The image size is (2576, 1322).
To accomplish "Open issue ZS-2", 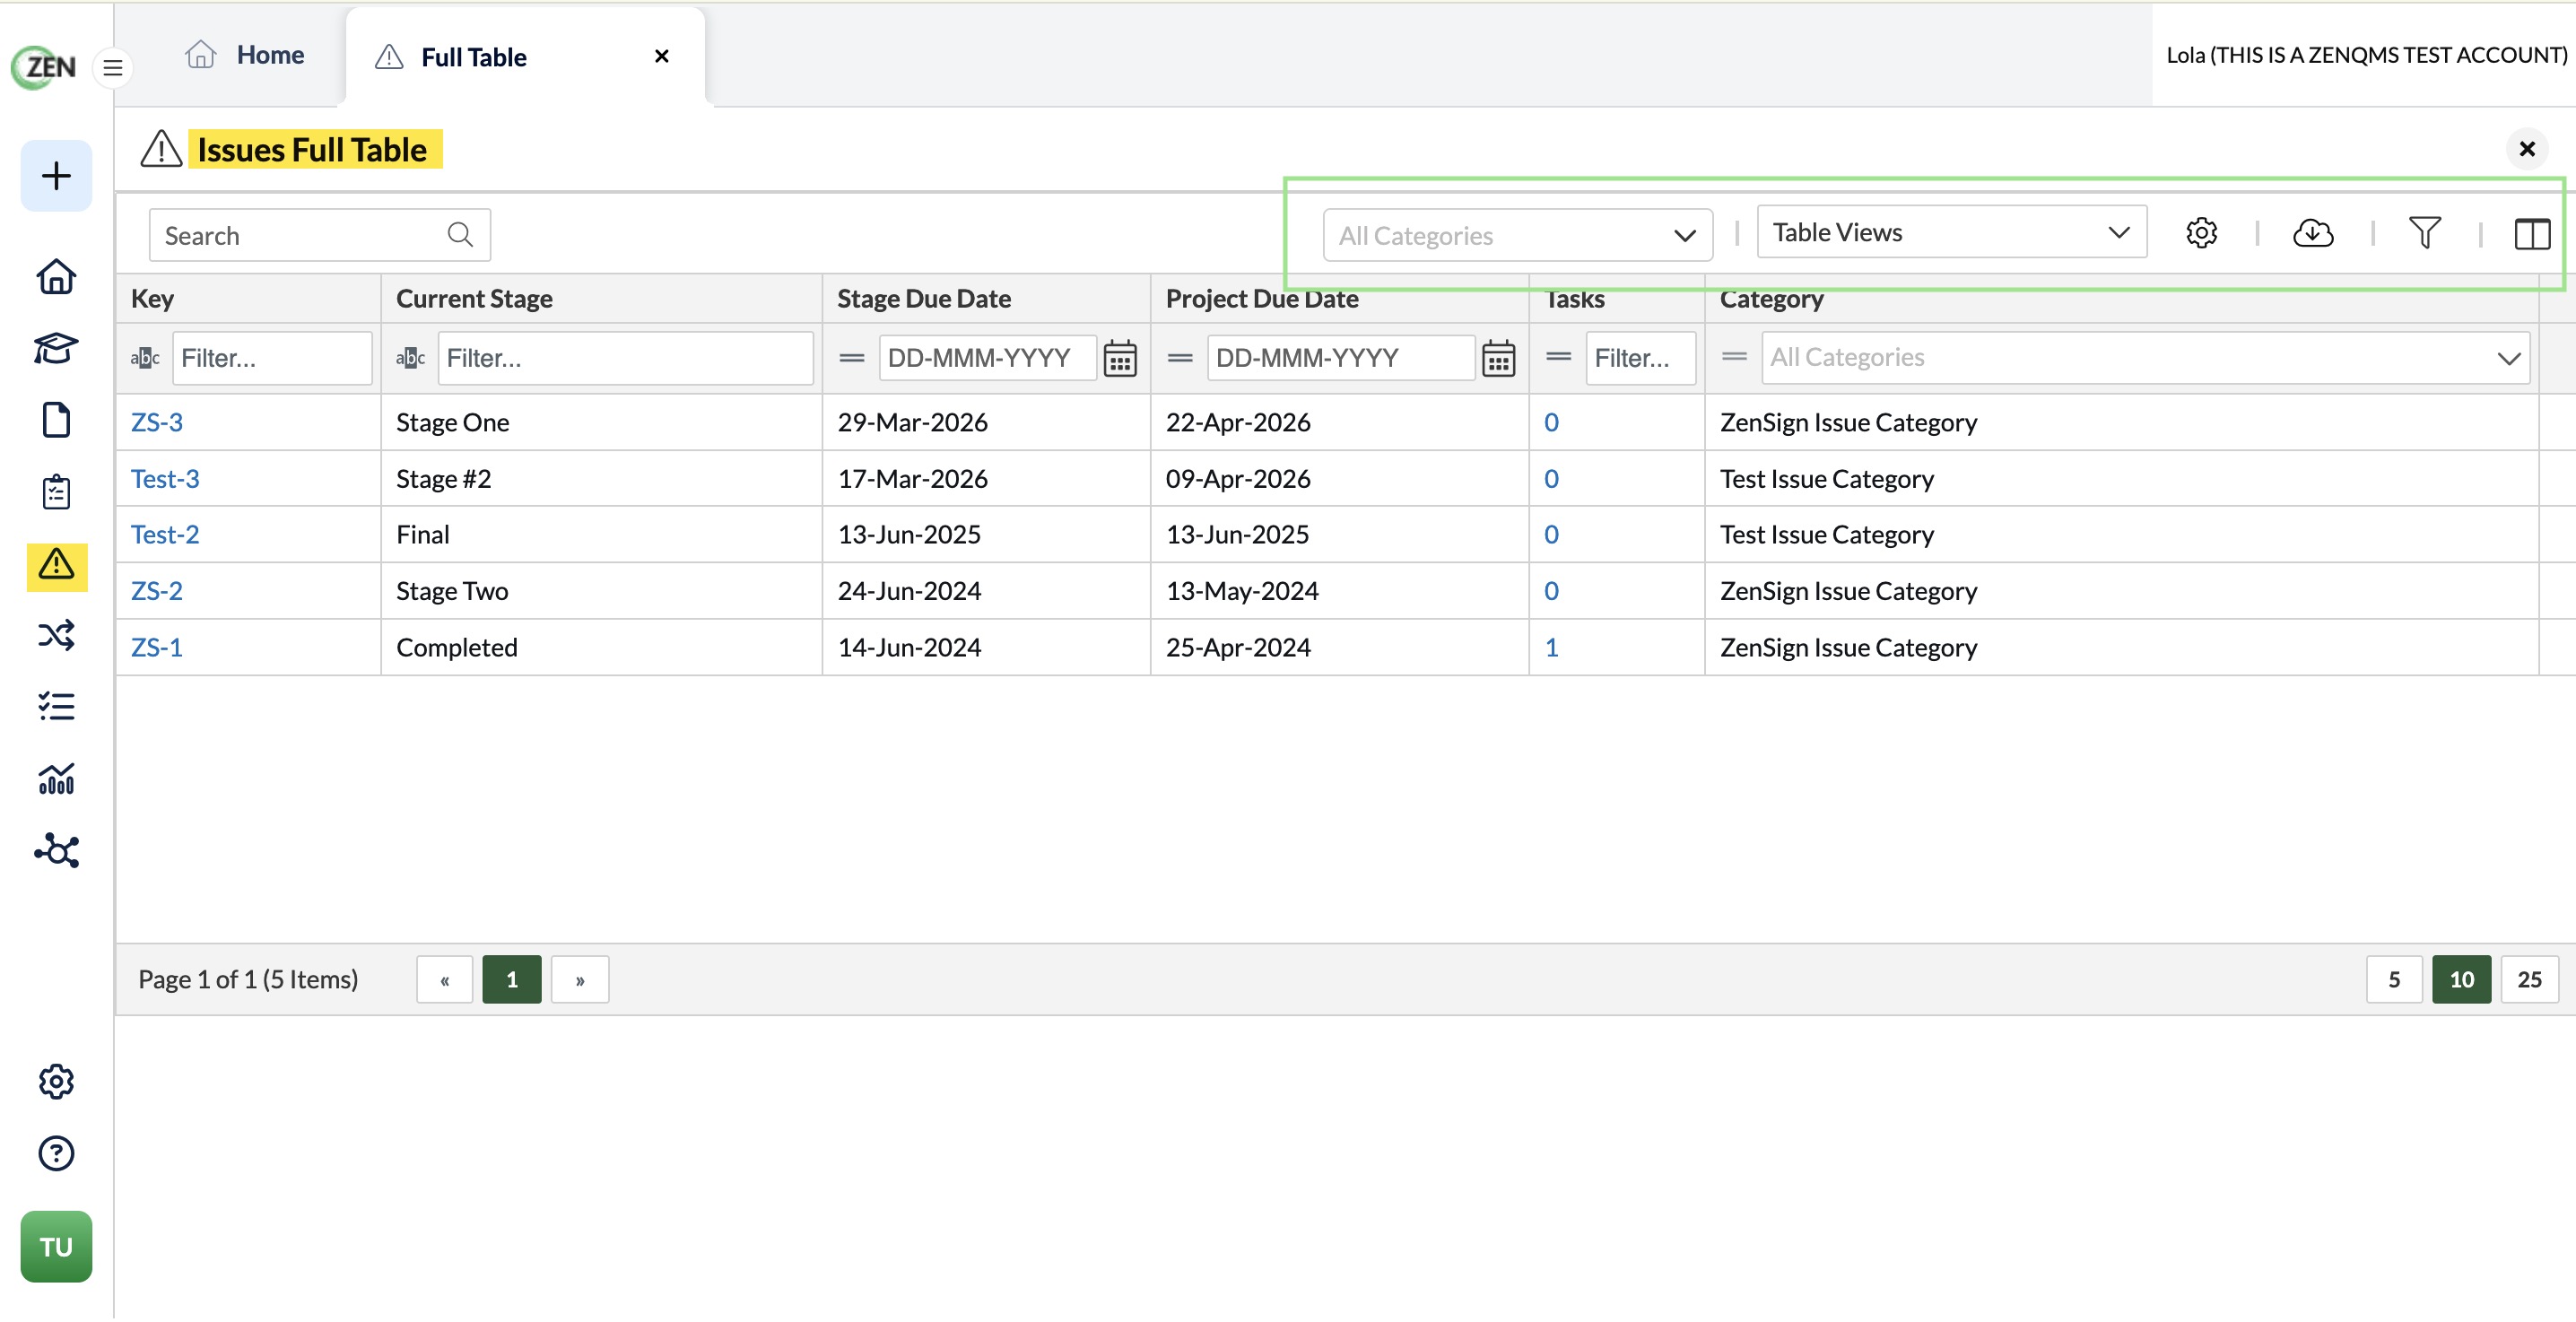I will point(157,591).
